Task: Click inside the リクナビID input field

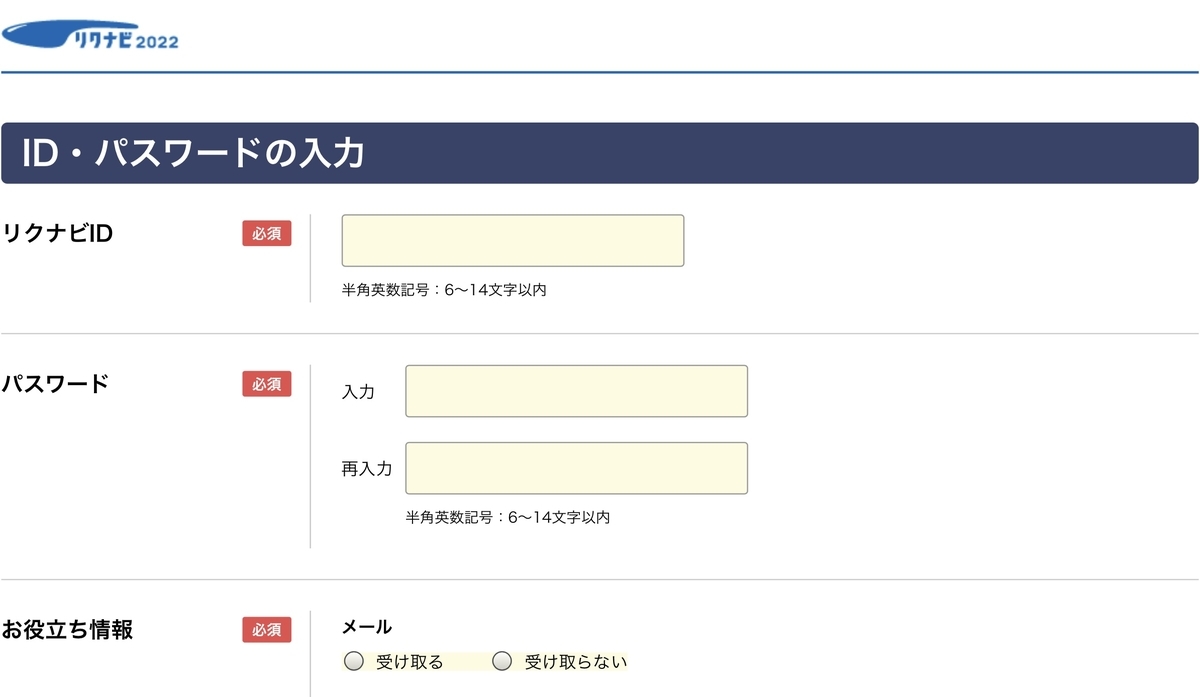Action: tap(512, 240)
